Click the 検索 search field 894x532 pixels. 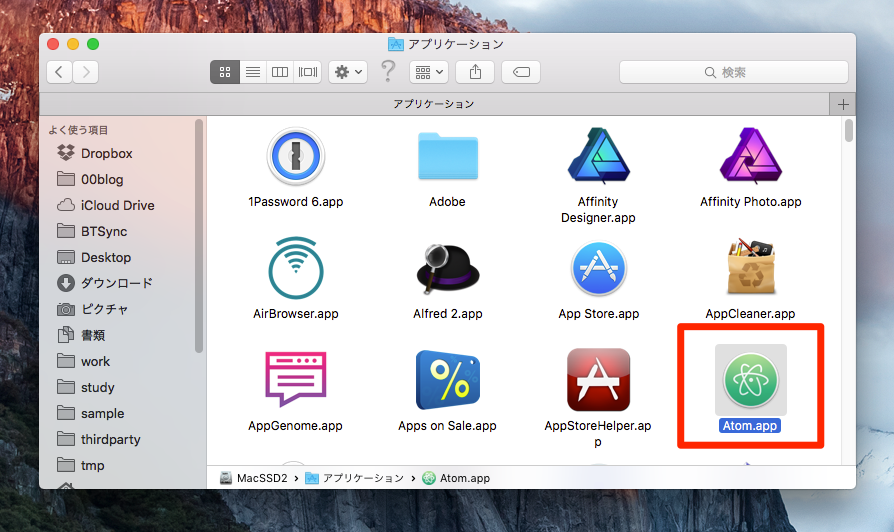[x=734, y=72]
